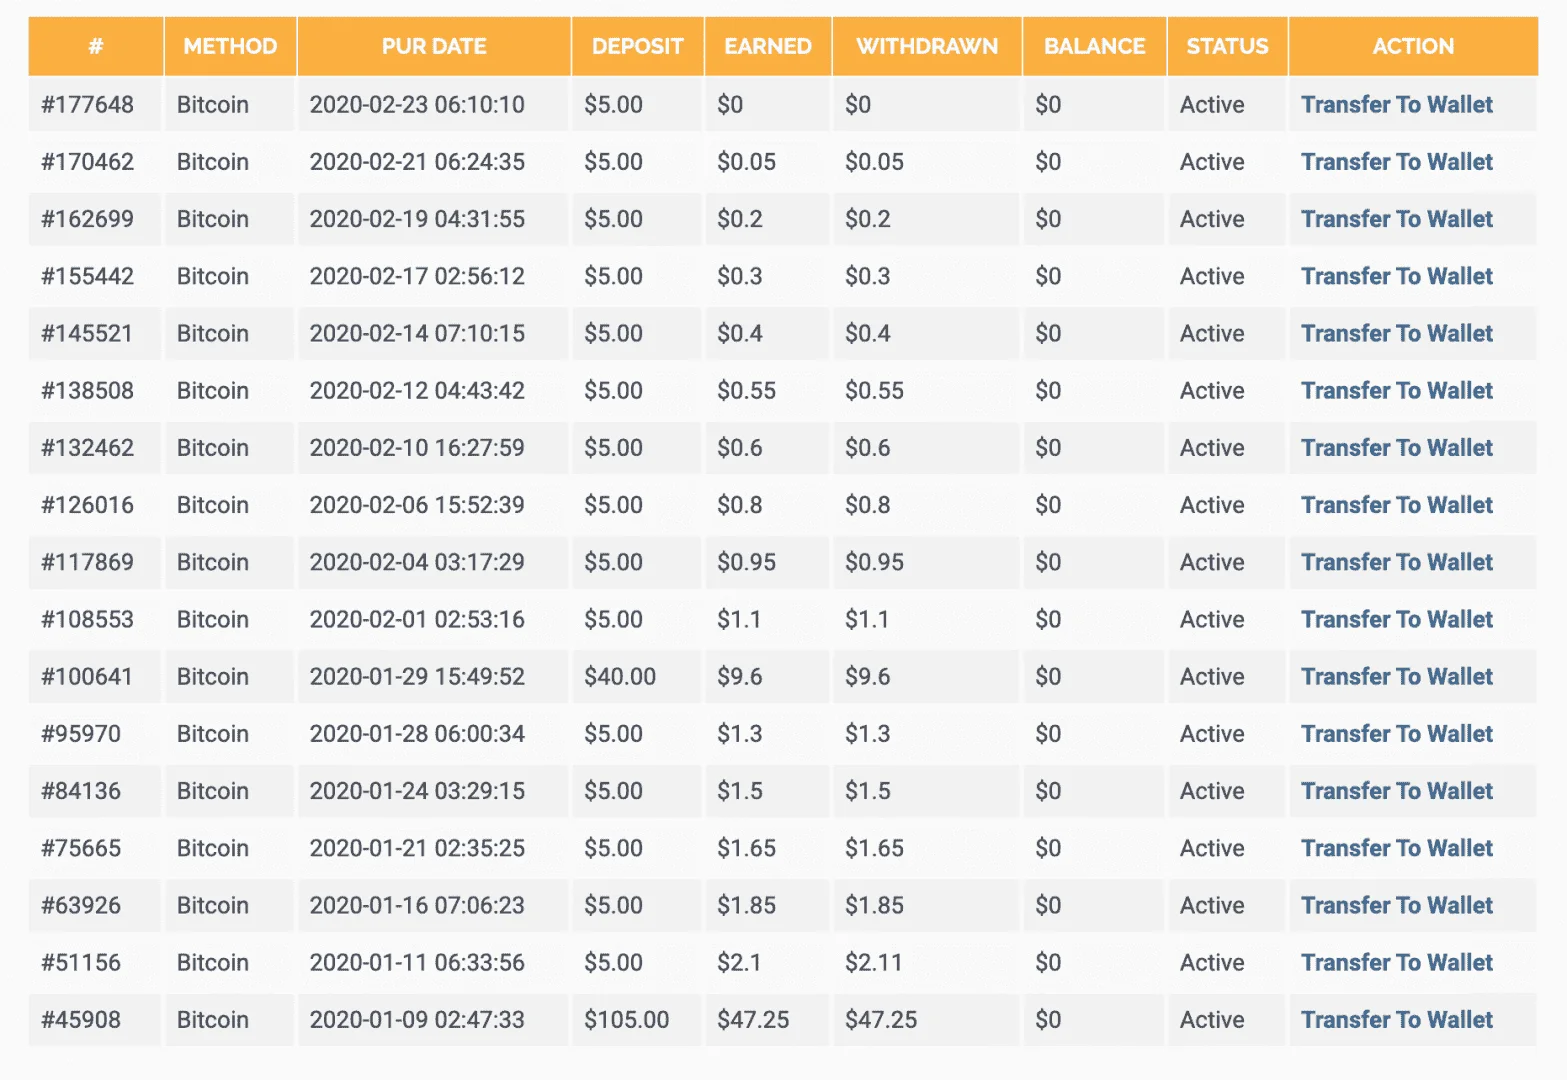Select Transfer To Wallet in row #51156
This screenshot has width=1567, height=1080.
pyautogui.click(x=1396, y=963)
